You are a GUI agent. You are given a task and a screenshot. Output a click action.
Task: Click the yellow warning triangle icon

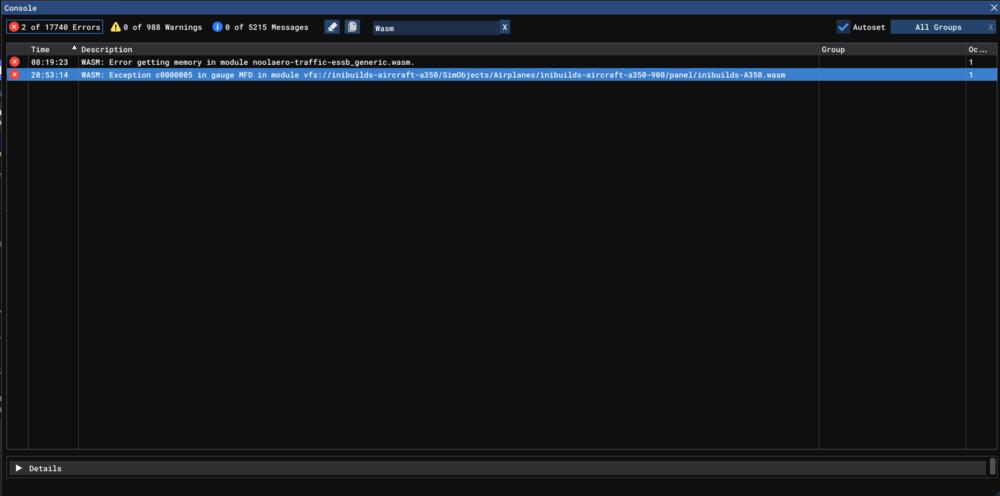(x=116, y=27)
